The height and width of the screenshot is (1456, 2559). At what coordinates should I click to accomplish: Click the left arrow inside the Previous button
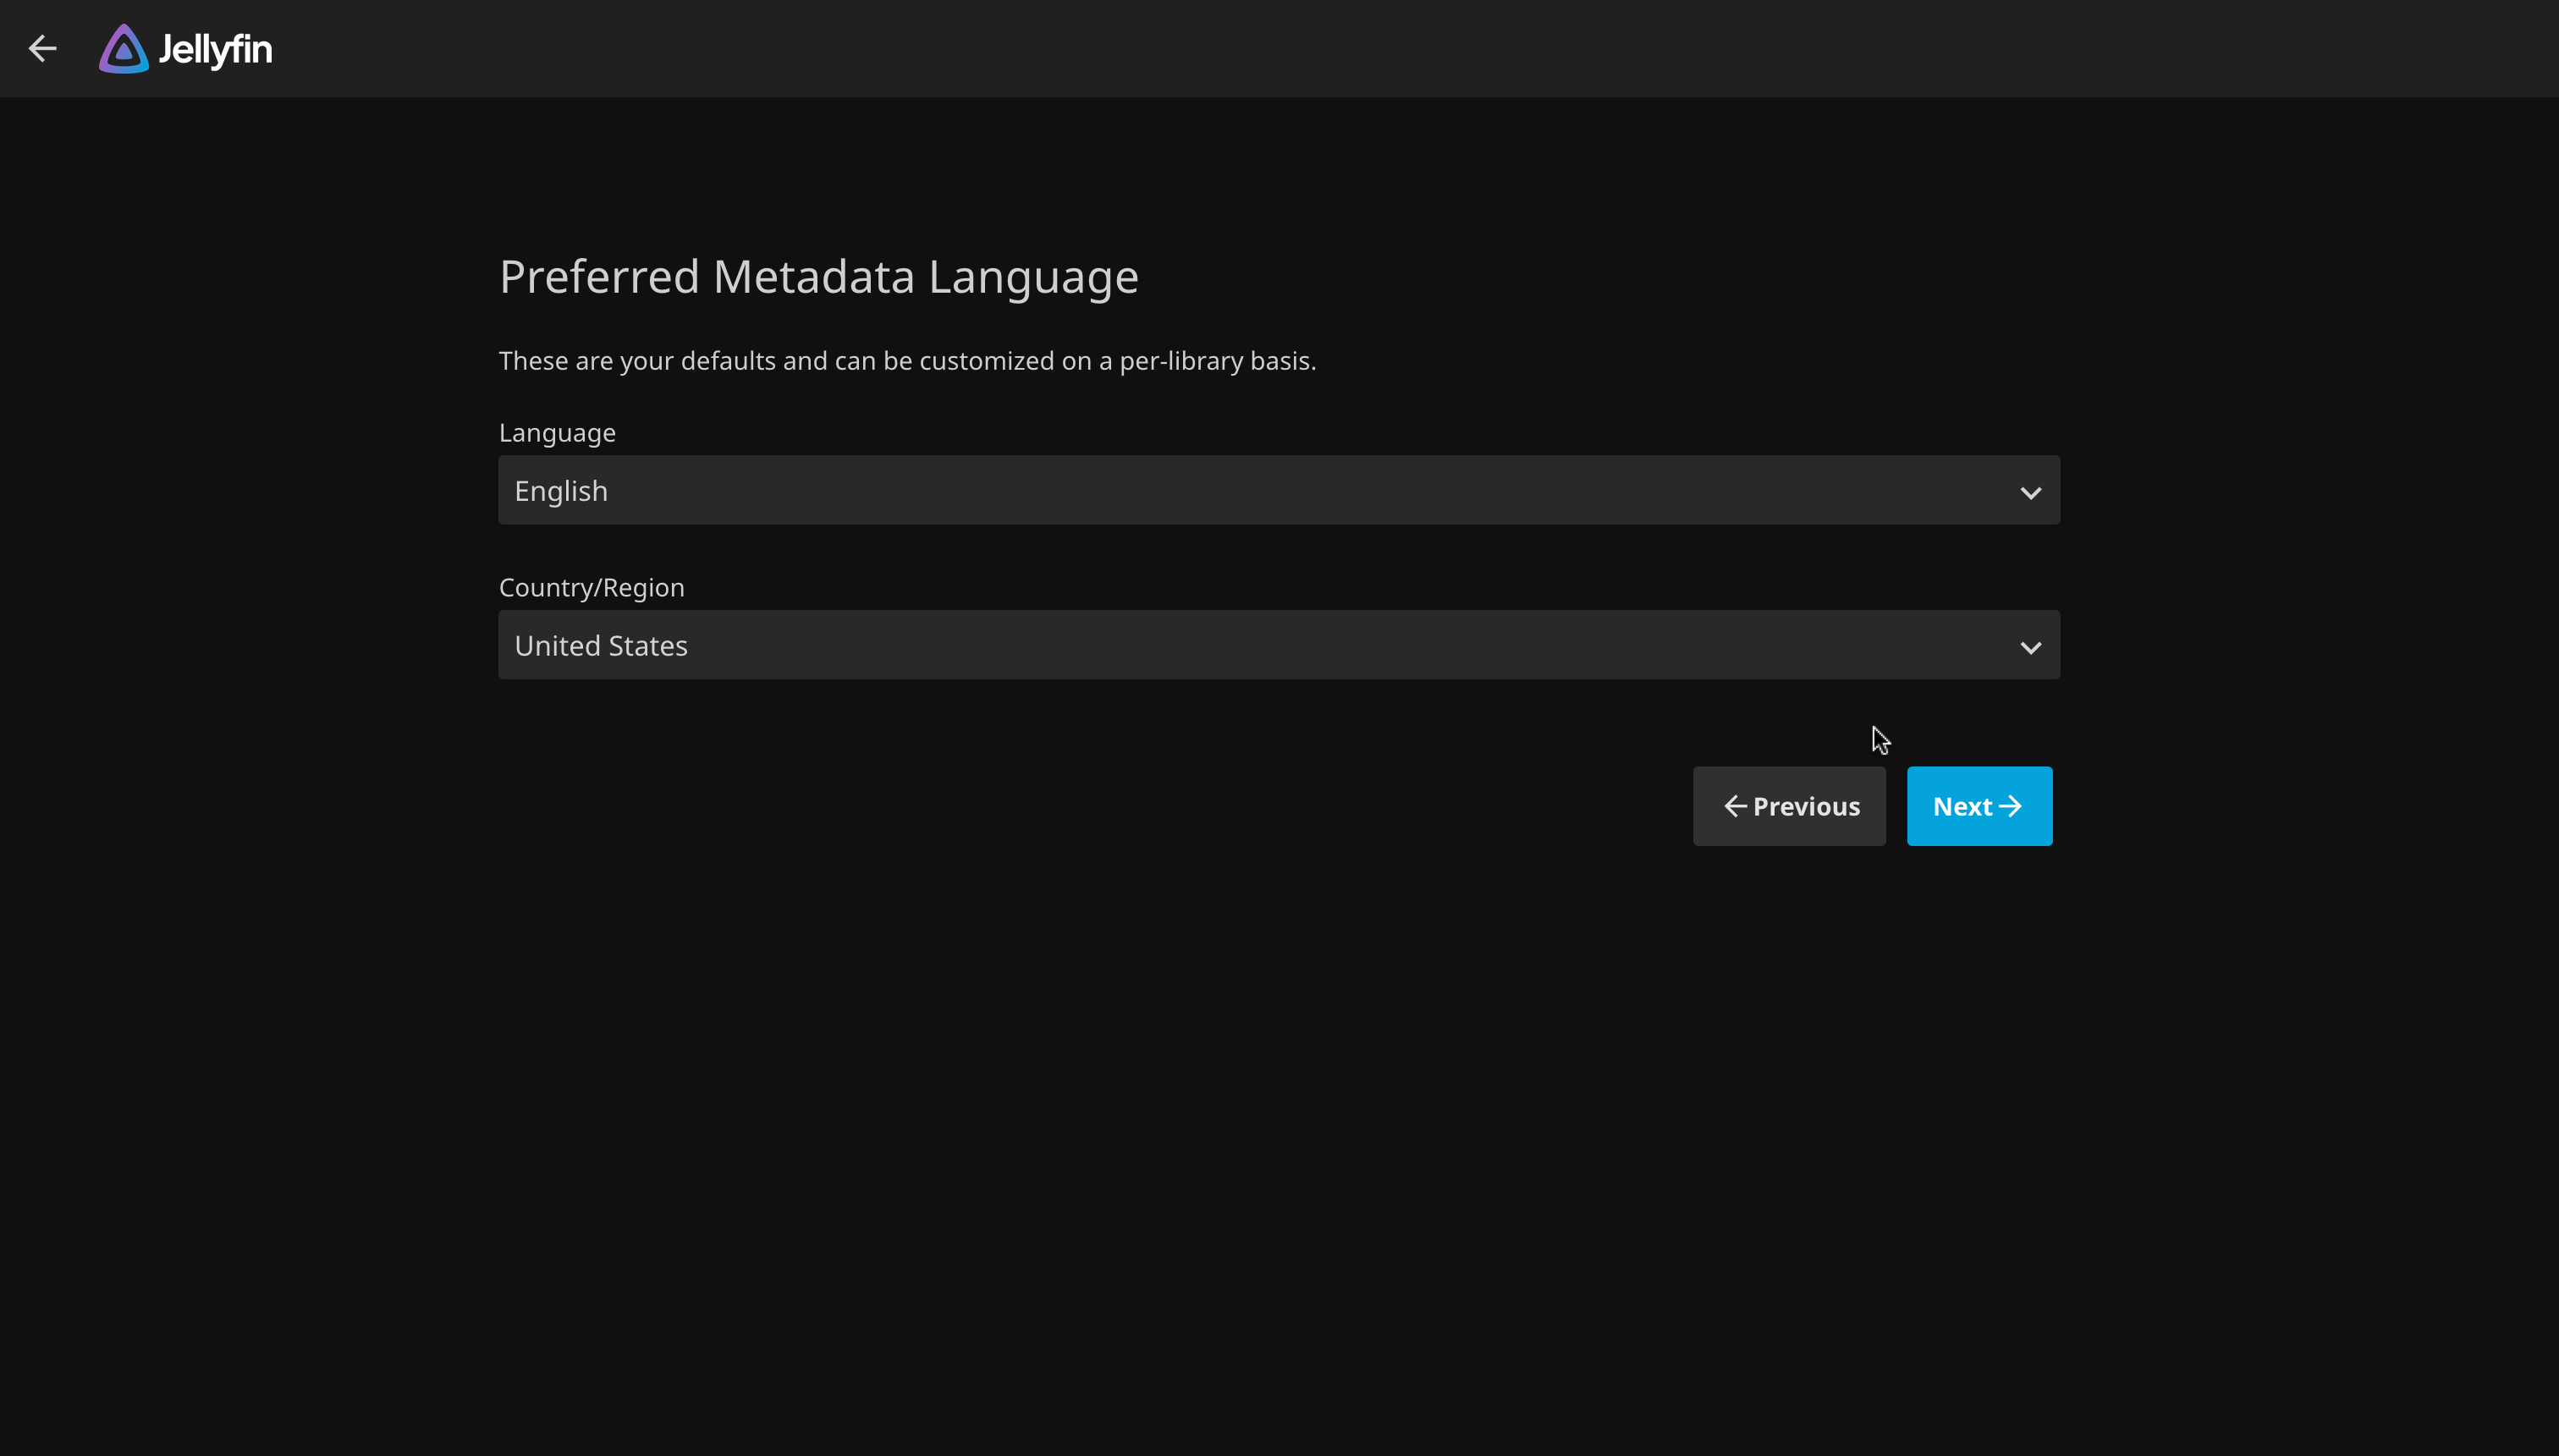[x=1733, y=805]
